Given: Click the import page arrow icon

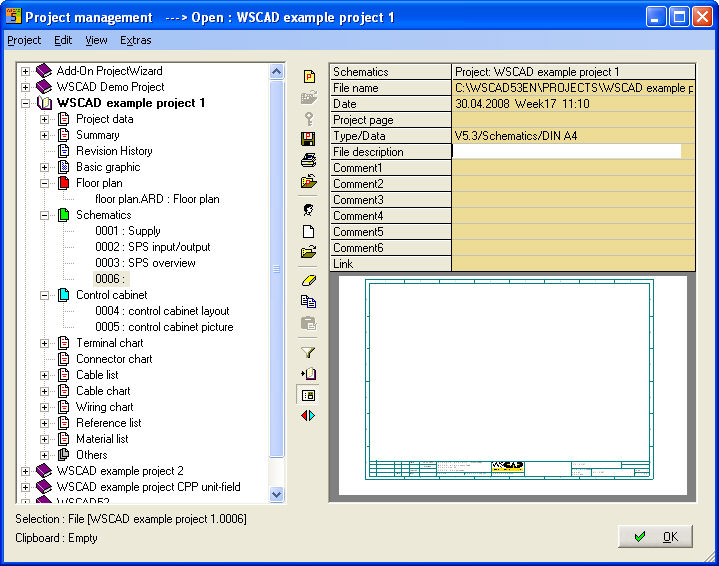Looking at the screenshot, I should tap(308, 374).
